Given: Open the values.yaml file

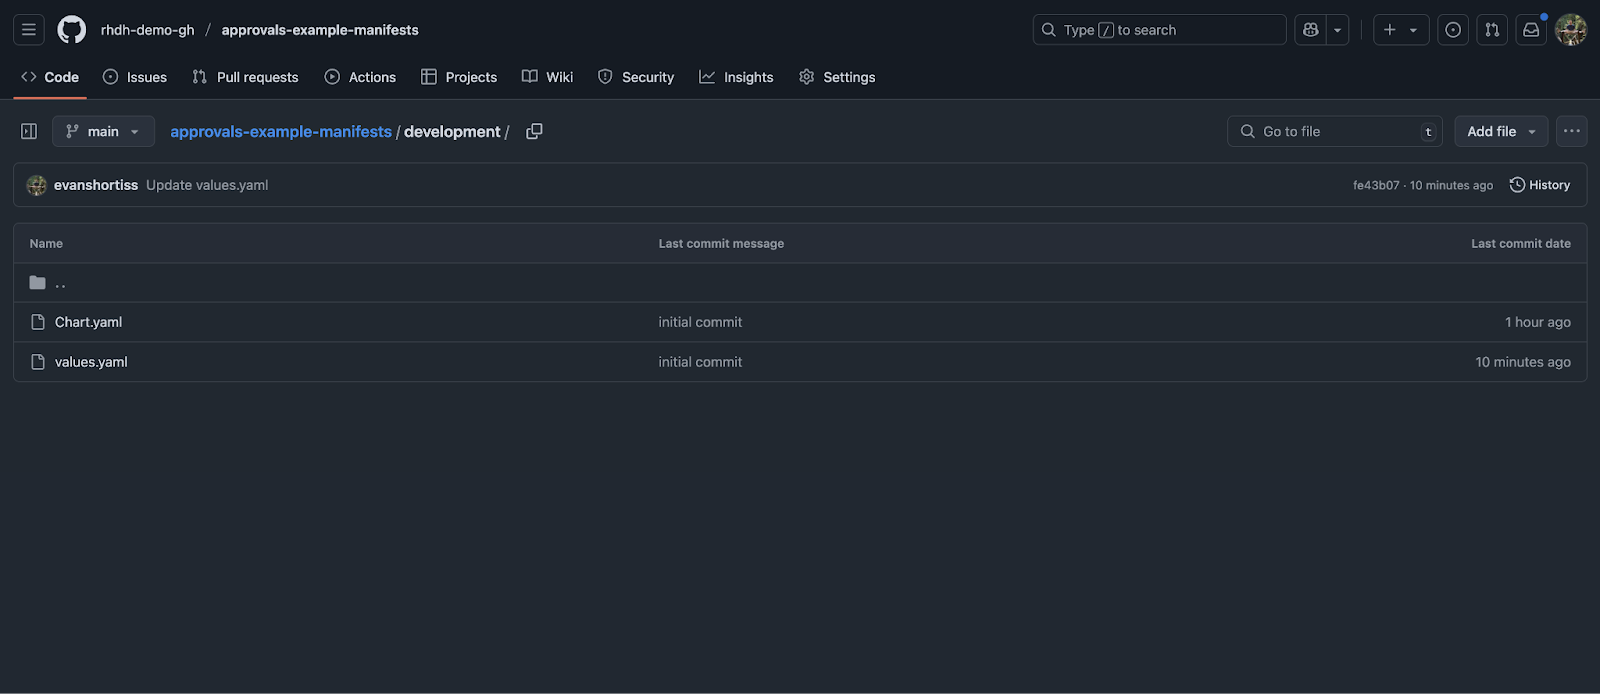Looking at the screenshot, I should pyautogui.click(x=91, y=362).
